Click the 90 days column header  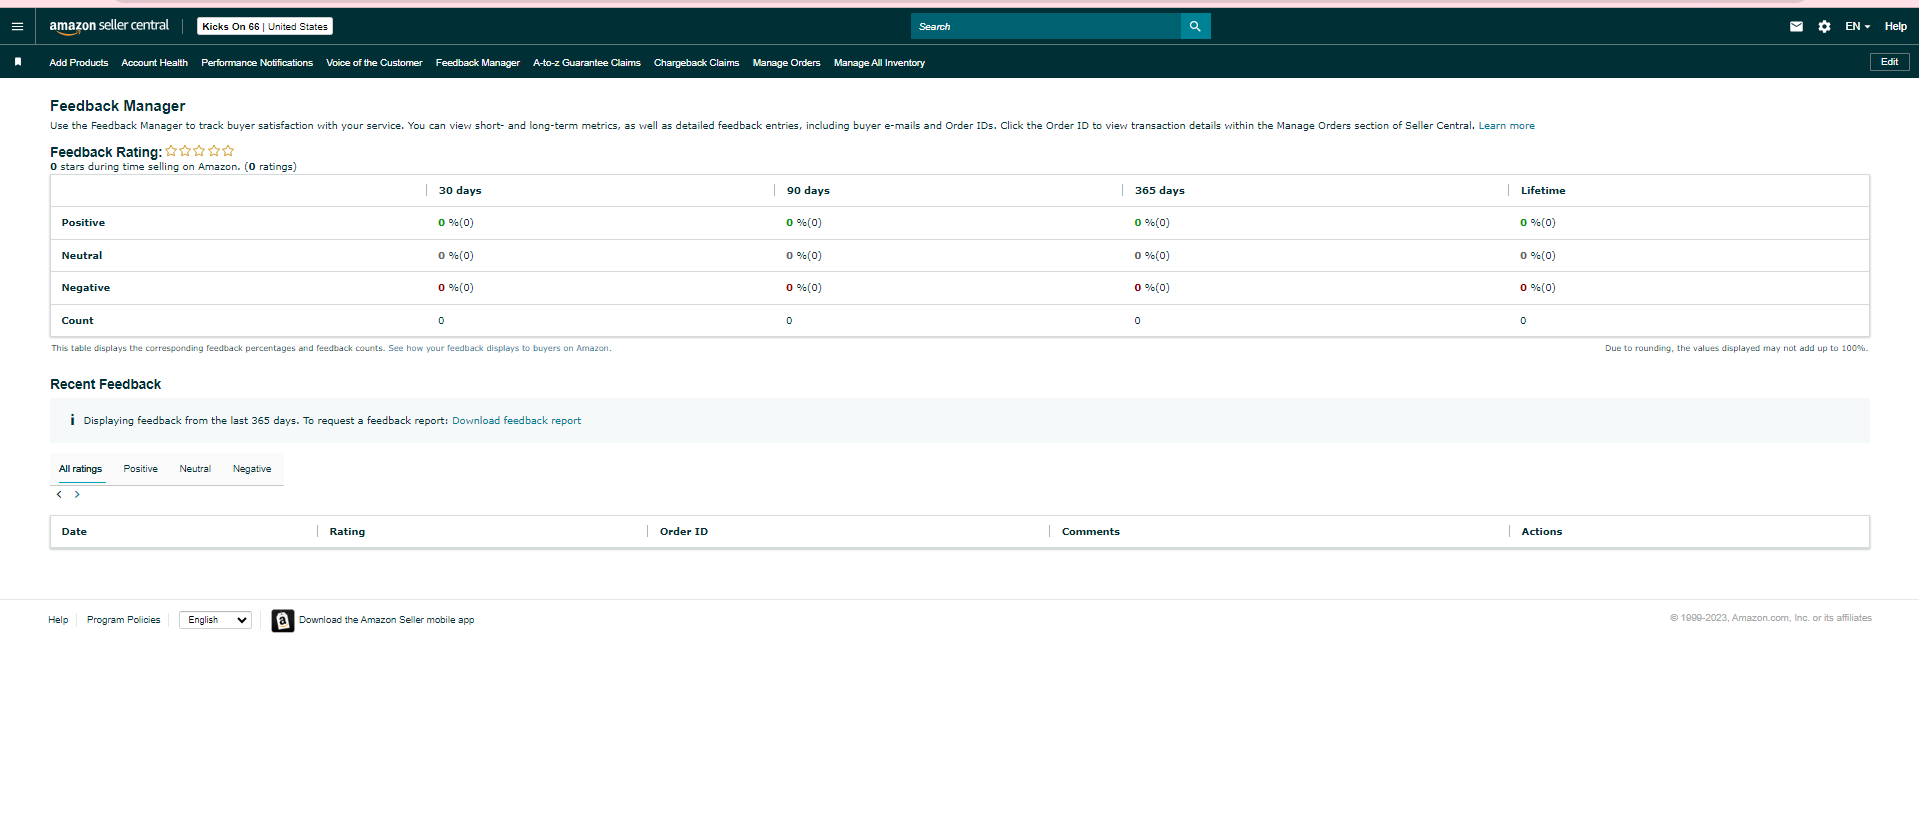[x=808, y=190]
